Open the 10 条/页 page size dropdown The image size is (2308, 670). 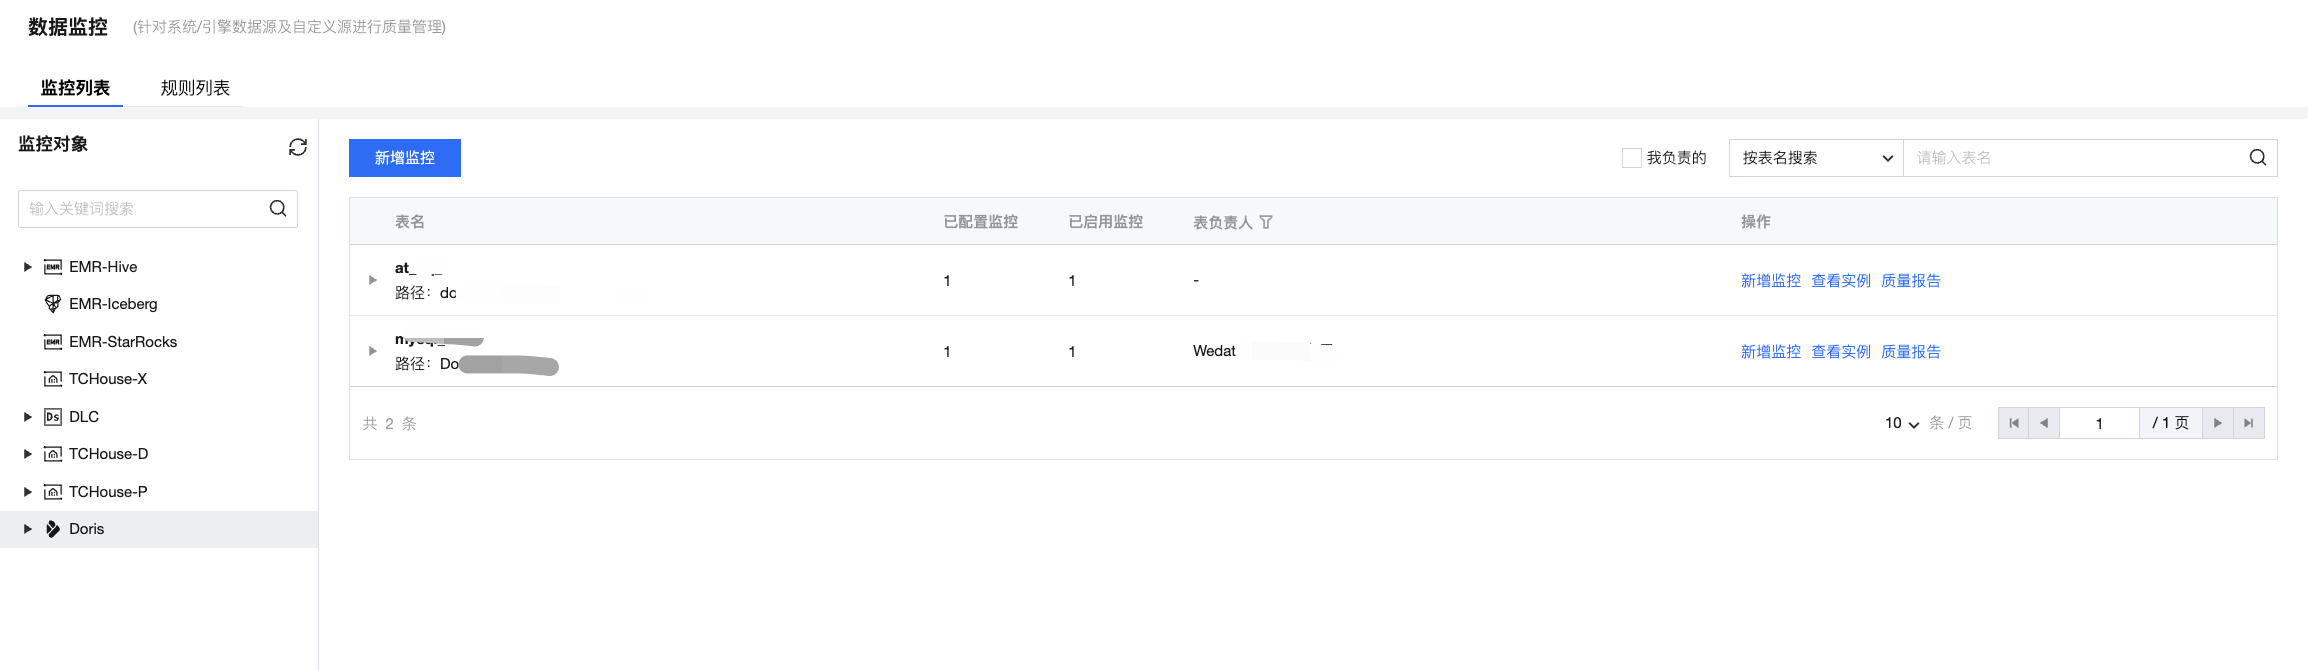[1901, 423]
